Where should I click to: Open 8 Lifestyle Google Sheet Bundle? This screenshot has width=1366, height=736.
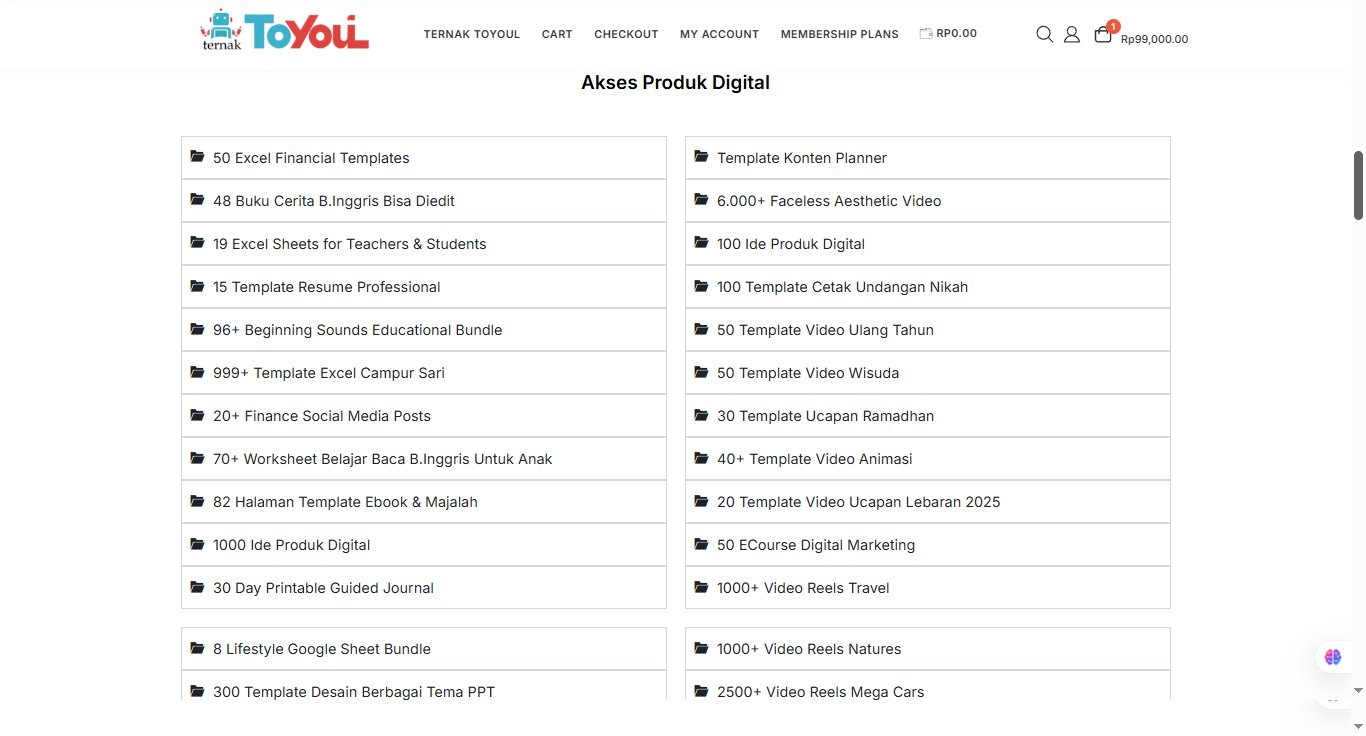pos(321,649)
